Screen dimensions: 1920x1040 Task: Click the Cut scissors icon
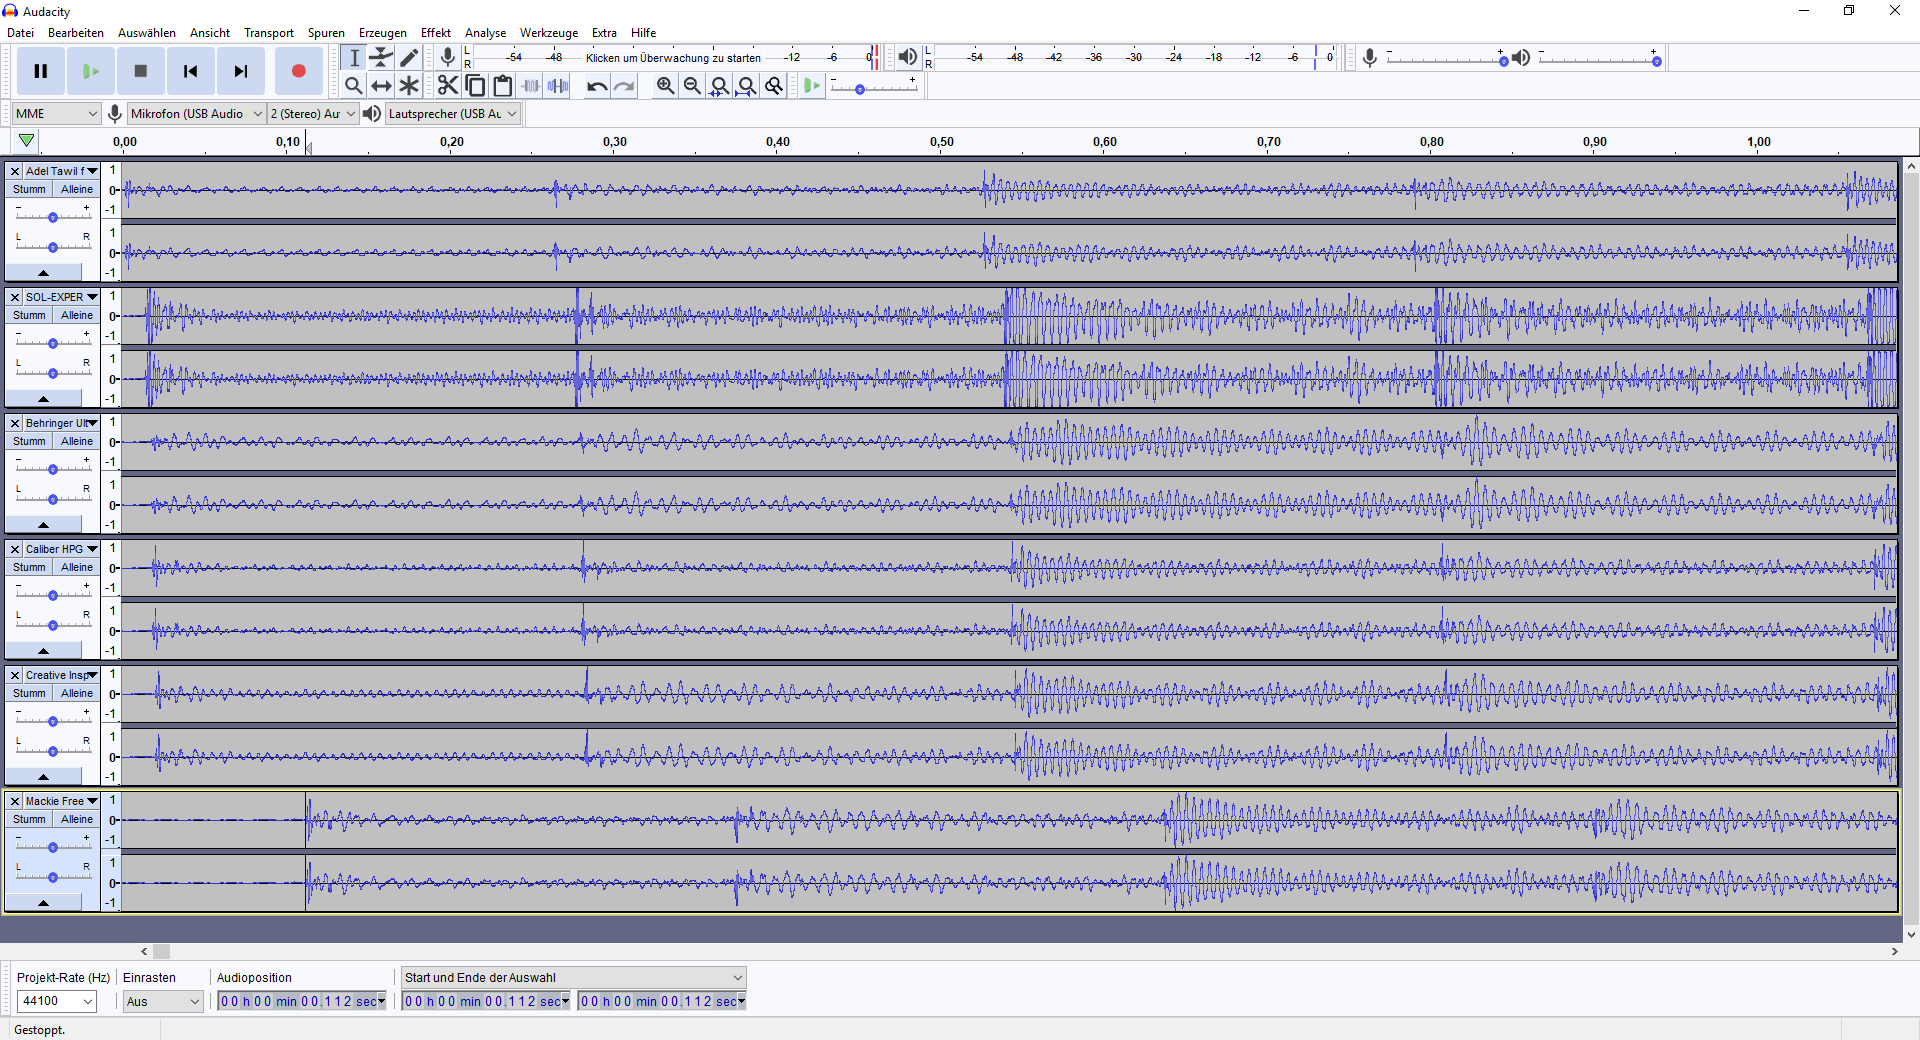[447, 86]
